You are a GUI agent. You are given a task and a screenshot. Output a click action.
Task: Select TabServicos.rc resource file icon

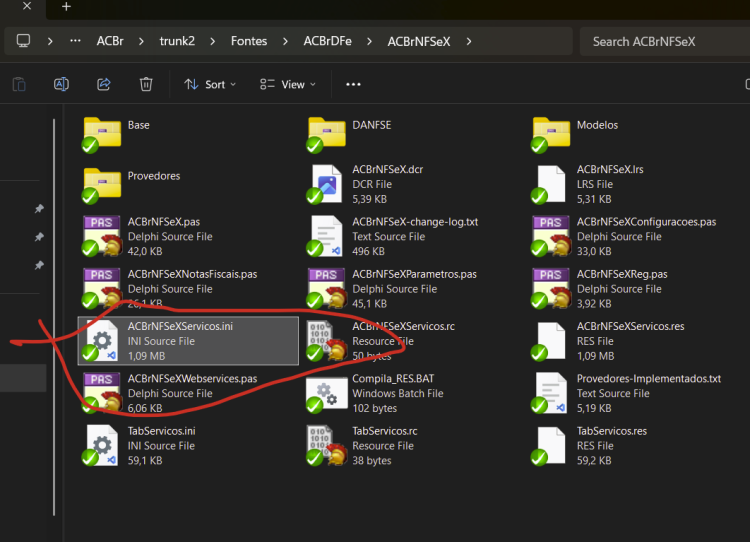pos(326,445)
